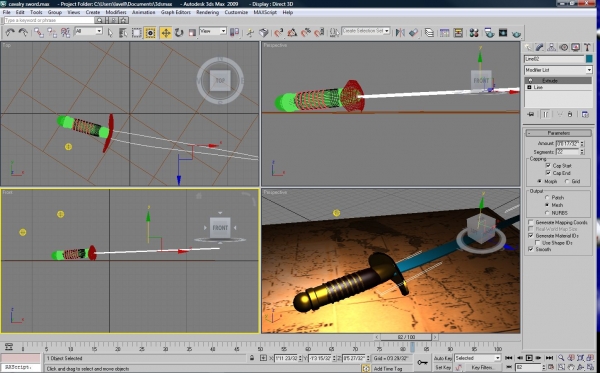Image resolution: width=600 pixels, height=373 pixels.
Task: Switch to the Hierarchy command panel tab
Action: (x=551, y=47)
